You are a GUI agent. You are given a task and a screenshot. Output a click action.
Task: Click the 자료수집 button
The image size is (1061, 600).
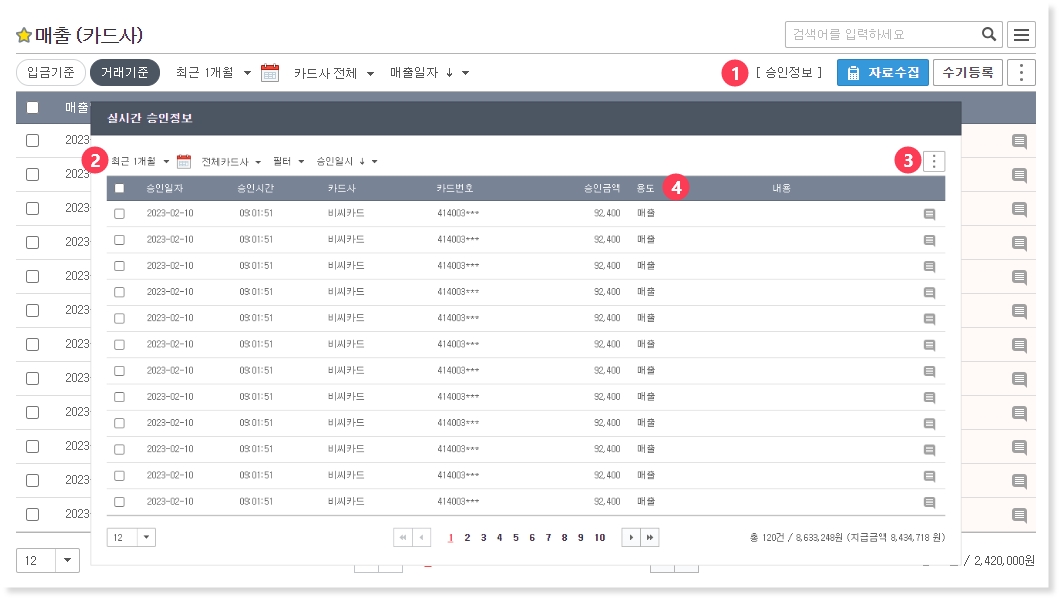[x=882, y=73]
